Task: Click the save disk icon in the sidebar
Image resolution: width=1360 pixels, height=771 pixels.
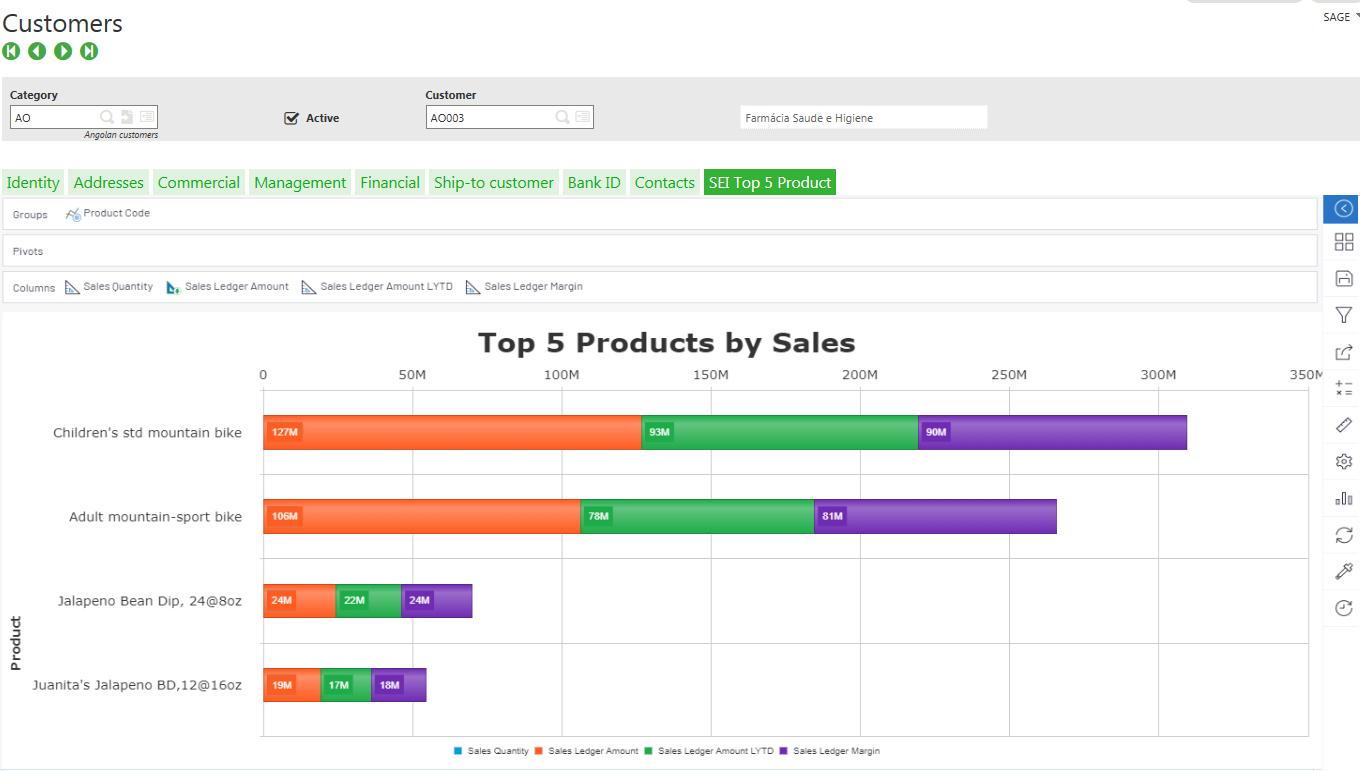Action: [x=1344, y=278]
